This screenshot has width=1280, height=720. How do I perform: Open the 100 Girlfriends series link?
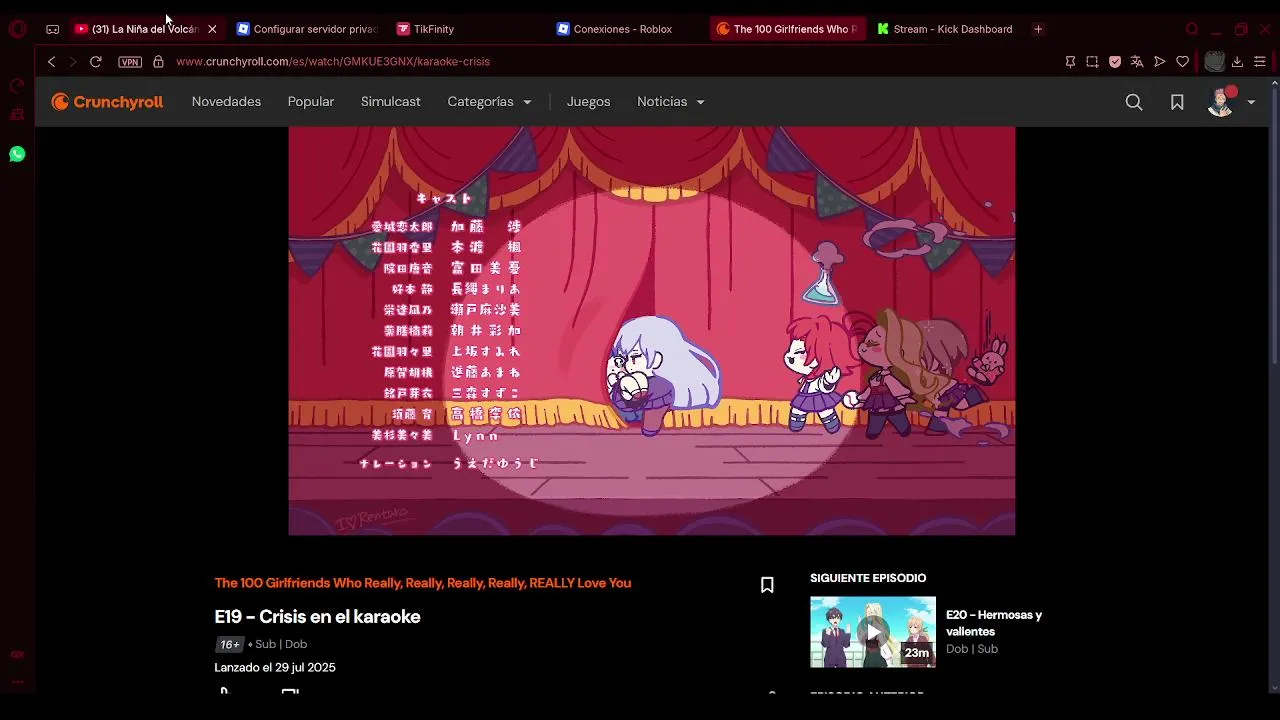tap(423, 583)
